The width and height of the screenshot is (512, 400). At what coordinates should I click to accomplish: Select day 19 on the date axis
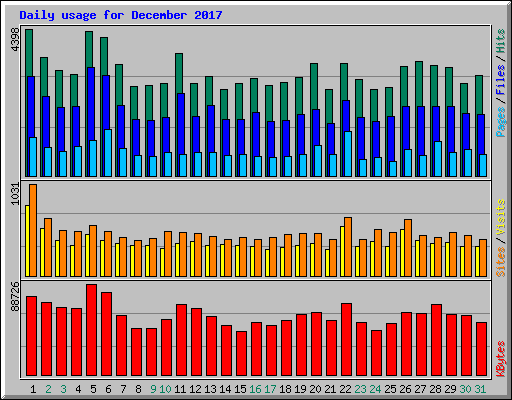click(x=300, y=389)
